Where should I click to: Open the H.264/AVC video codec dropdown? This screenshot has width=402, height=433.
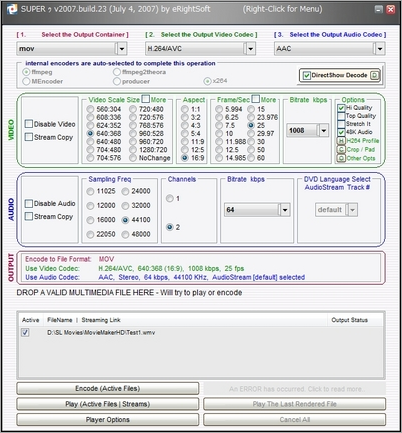coord(250,49)
